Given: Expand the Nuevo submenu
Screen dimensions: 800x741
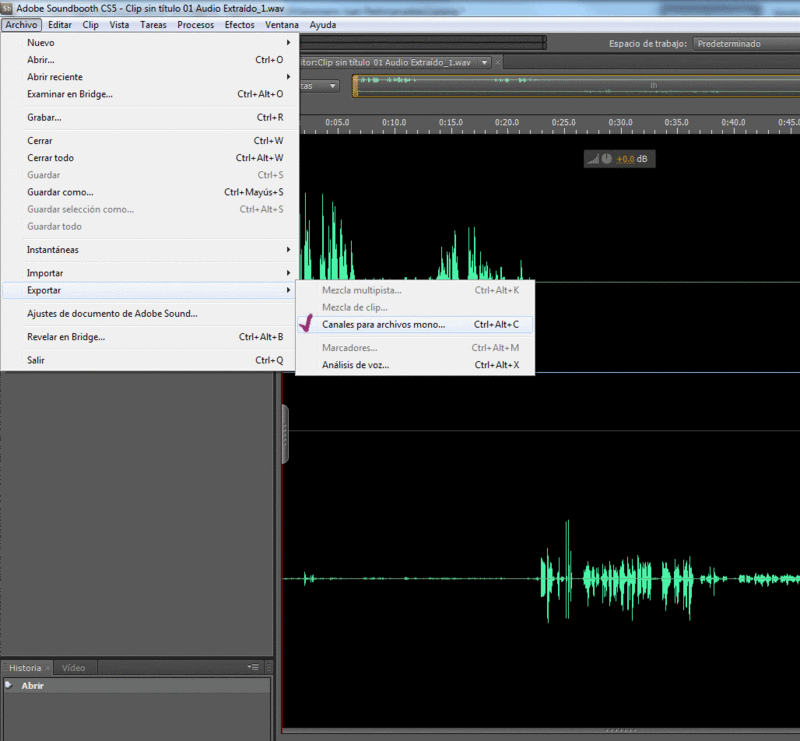Looking at the screenshot, I should pyautogui.click(x=149, y=43).
